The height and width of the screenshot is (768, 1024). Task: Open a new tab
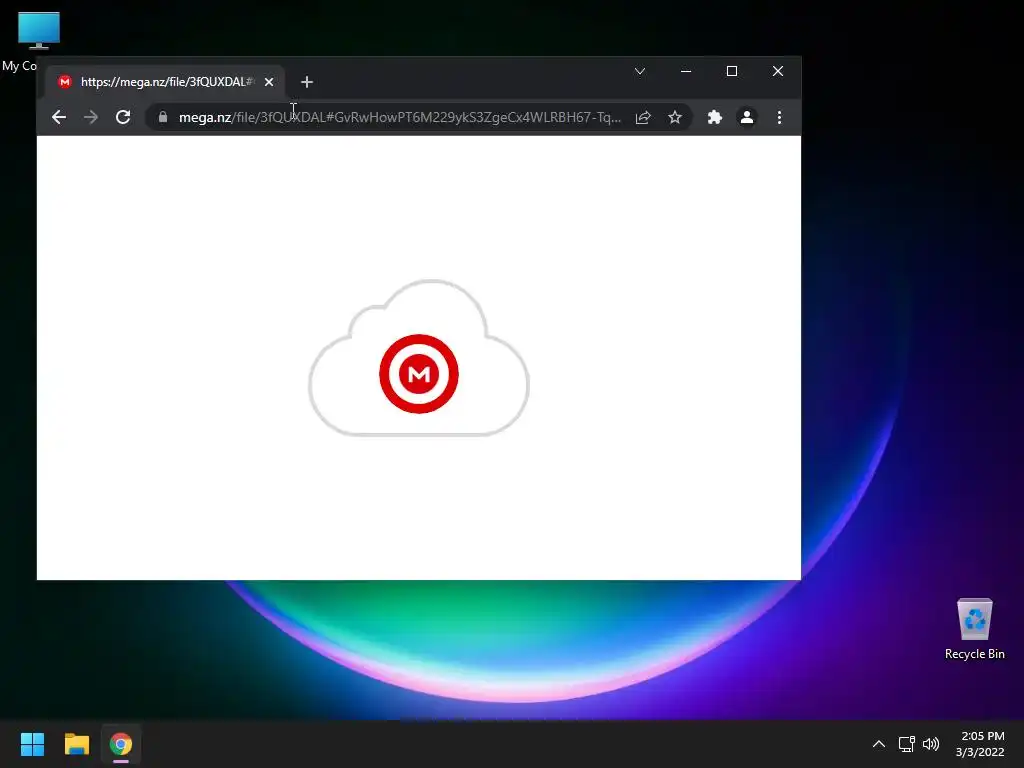307,82
